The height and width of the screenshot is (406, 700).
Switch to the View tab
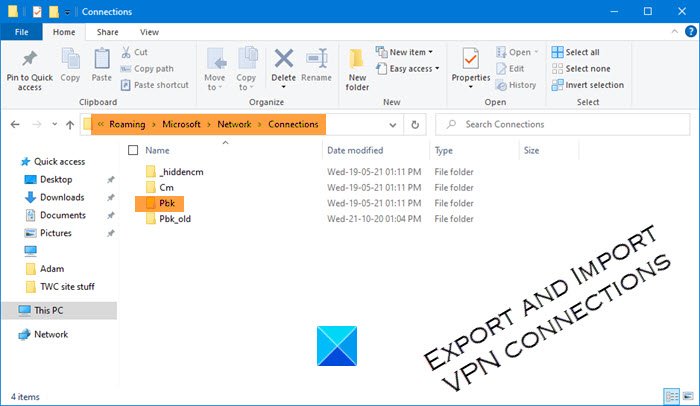coord(149,32)
